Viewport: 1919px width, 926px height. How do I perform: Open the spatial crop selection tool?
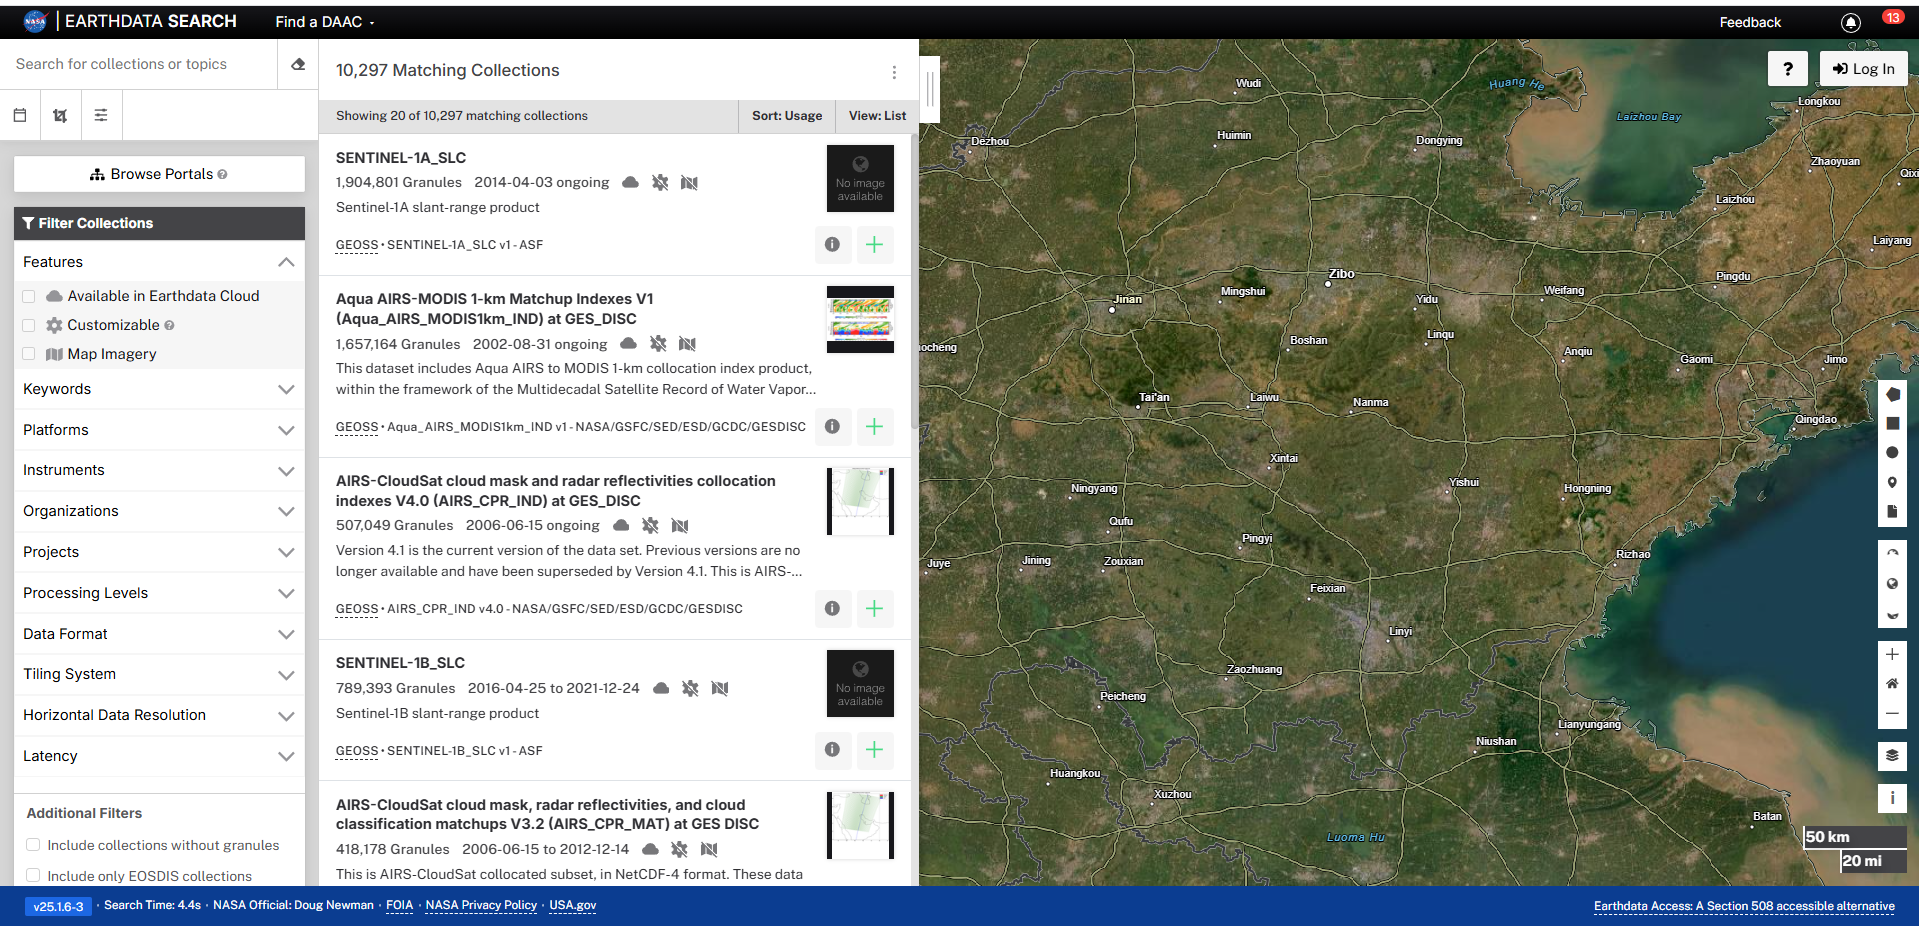pos(60,115)
